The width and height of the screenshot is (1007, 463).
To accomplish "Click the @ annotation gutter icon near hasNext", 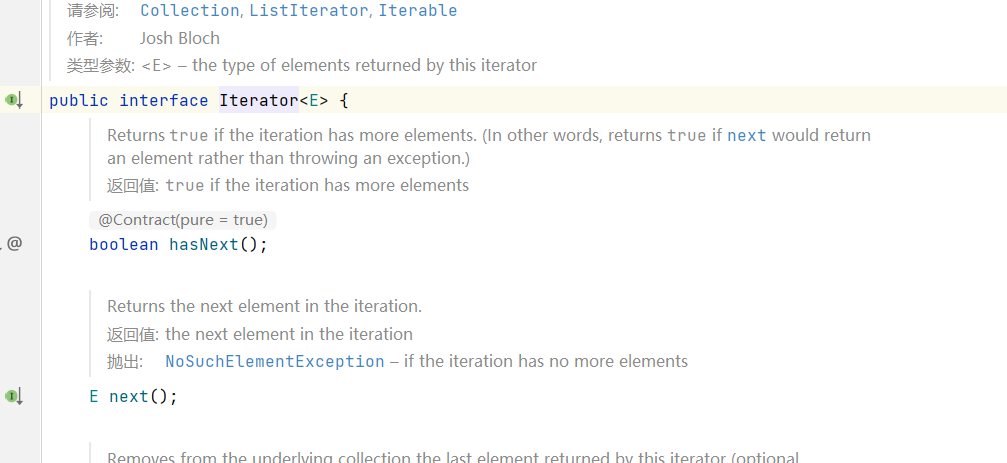I will click(14, 244).
